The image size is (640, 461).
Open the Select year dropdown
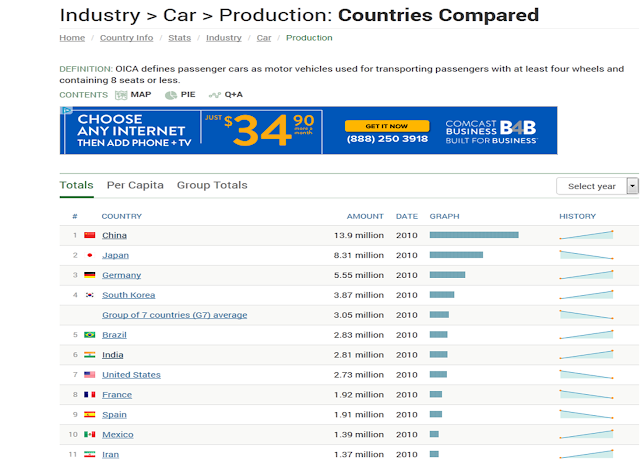pos(591,186)
